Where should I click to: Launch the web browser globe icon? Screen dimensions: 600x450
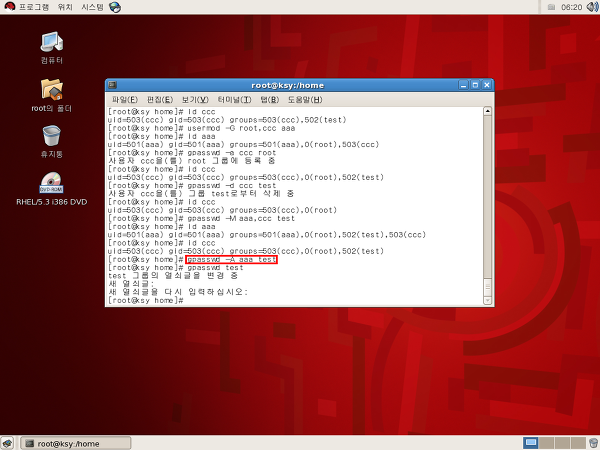coord(115,7)
